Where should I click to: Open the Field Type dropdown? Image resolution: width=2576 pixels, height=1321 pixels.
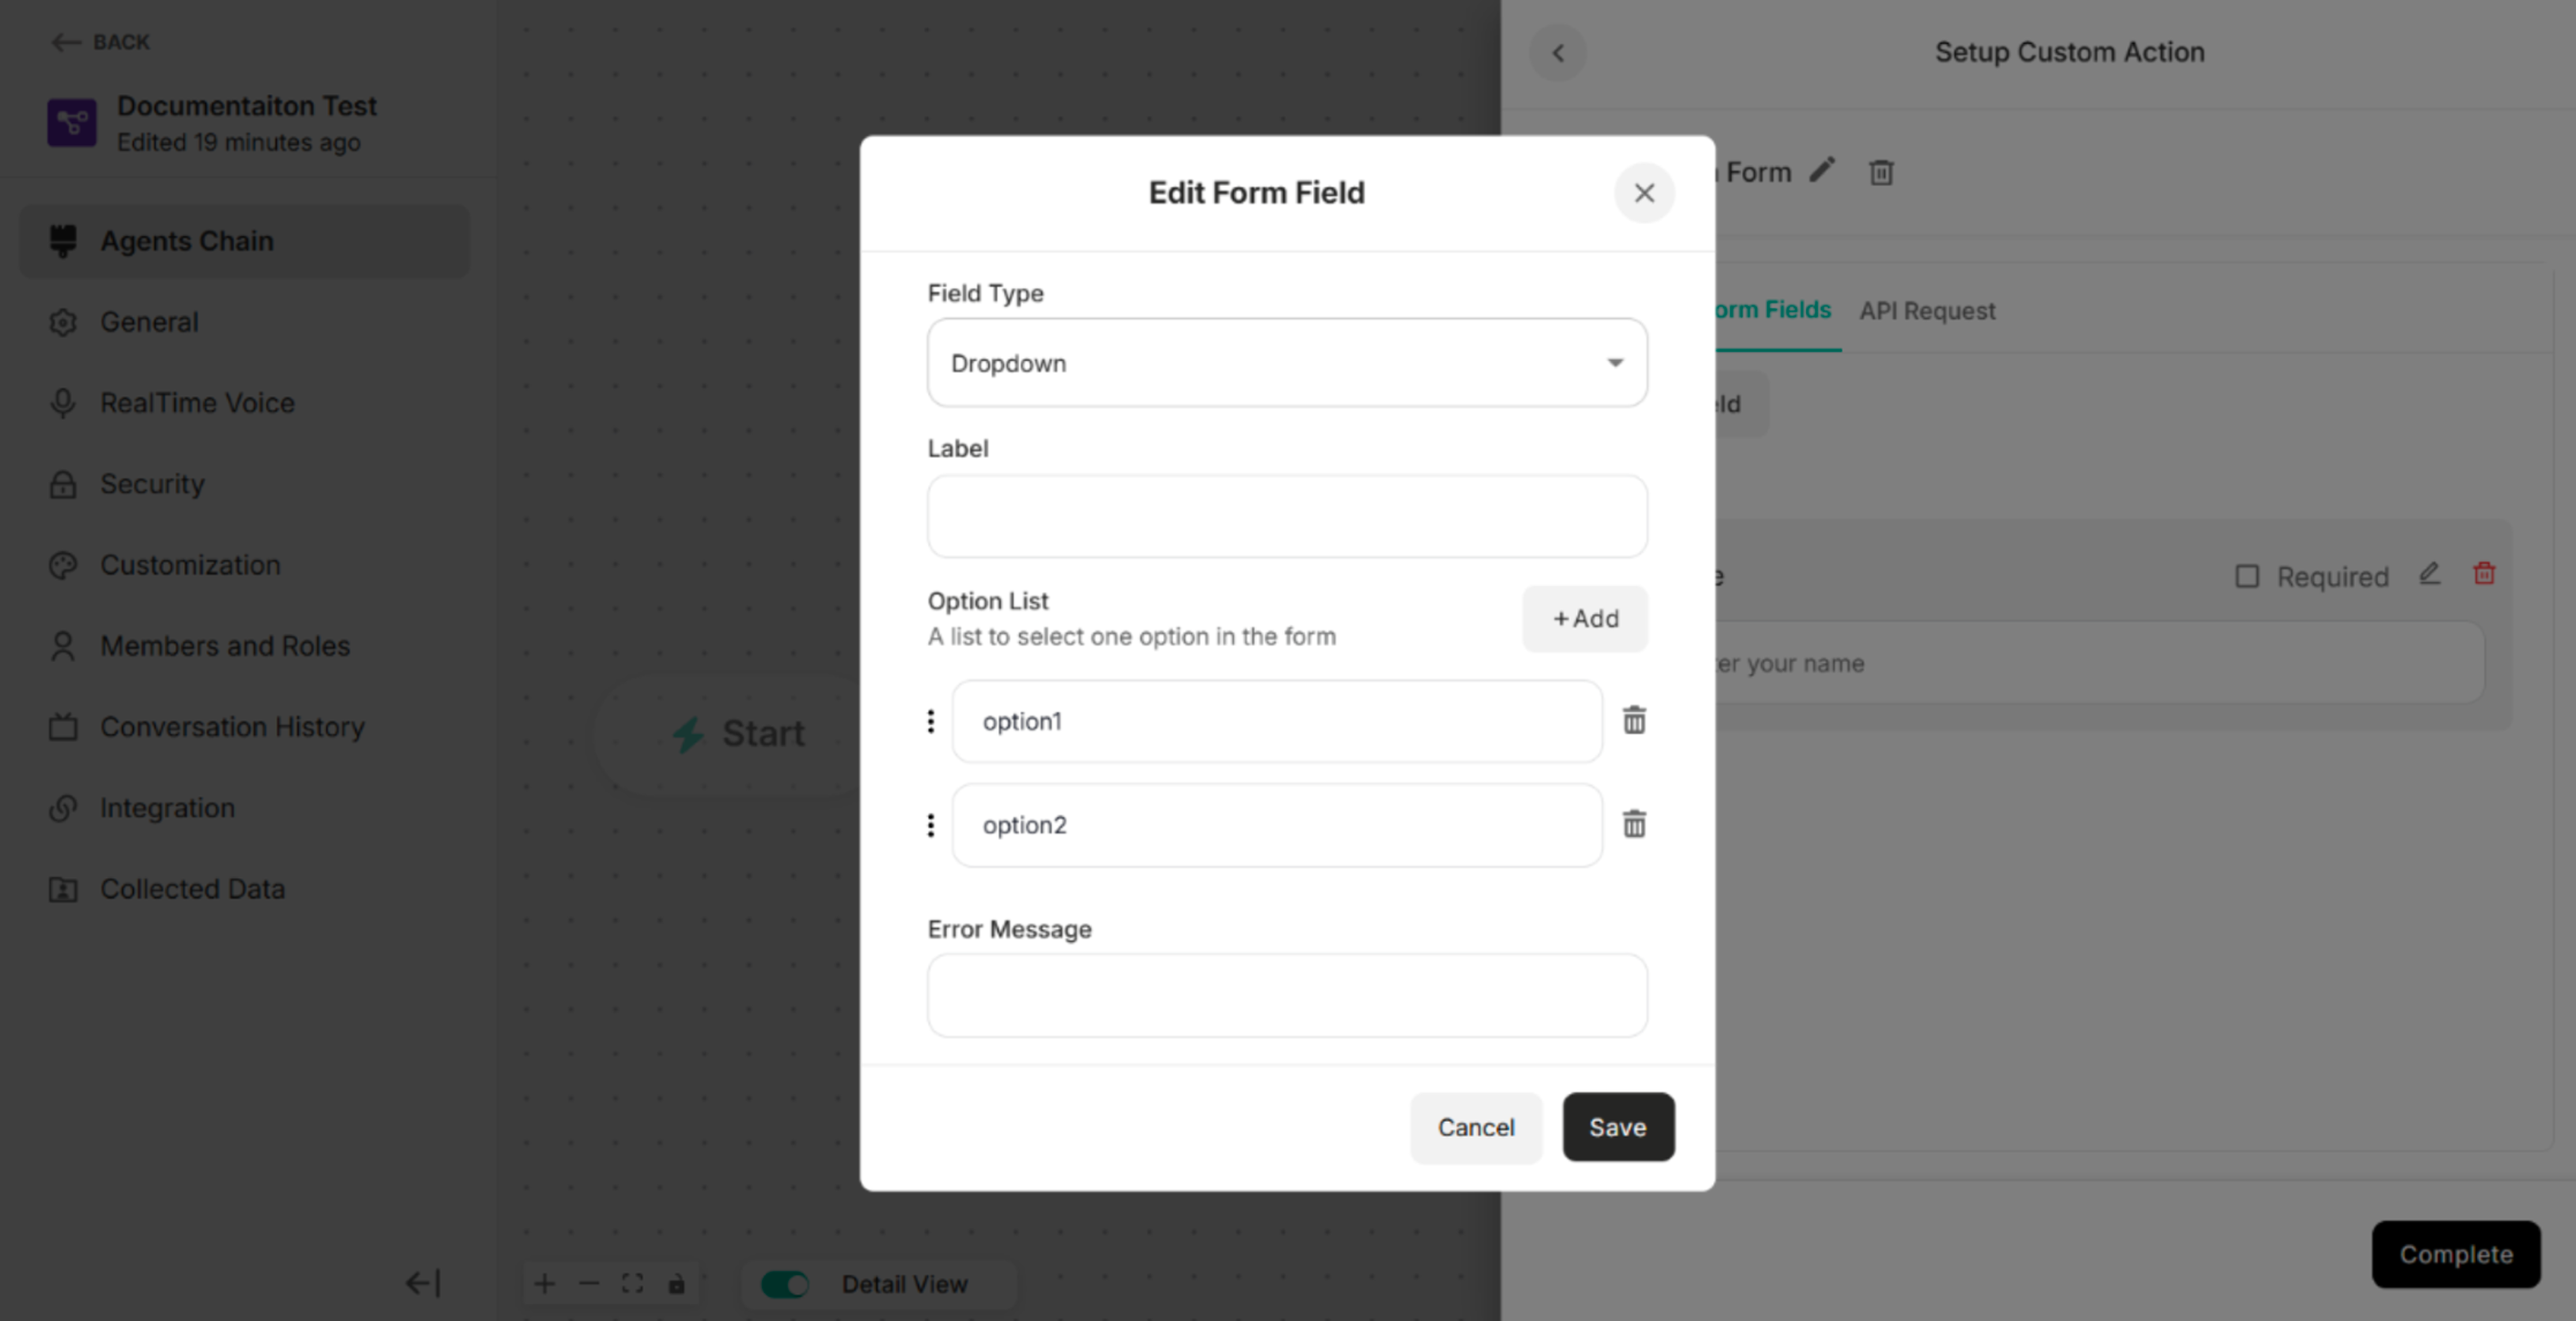1286,362
